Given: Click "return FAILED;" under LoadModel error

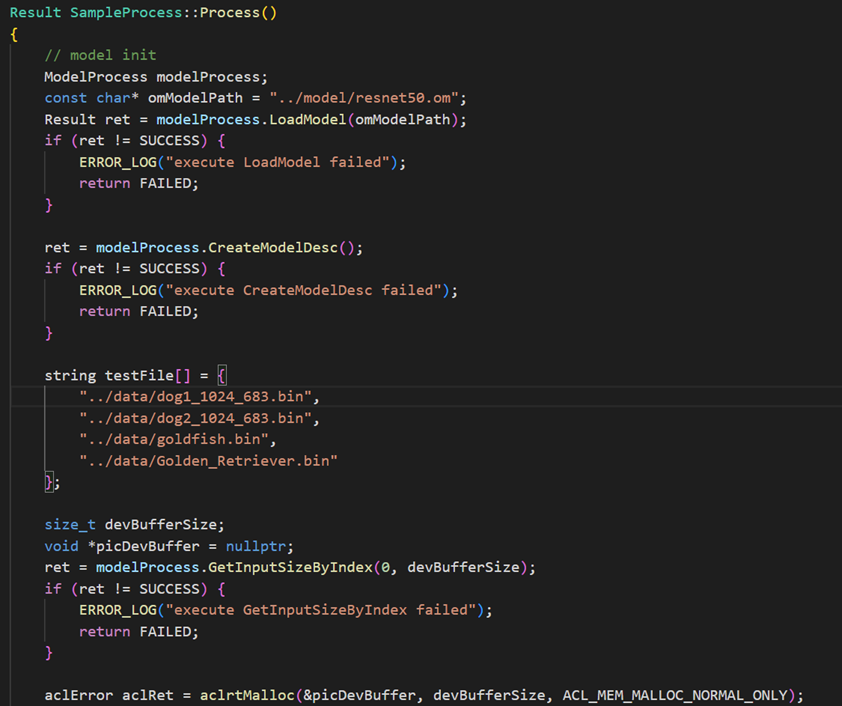Looking at the screenshot, I should [139, 184].
